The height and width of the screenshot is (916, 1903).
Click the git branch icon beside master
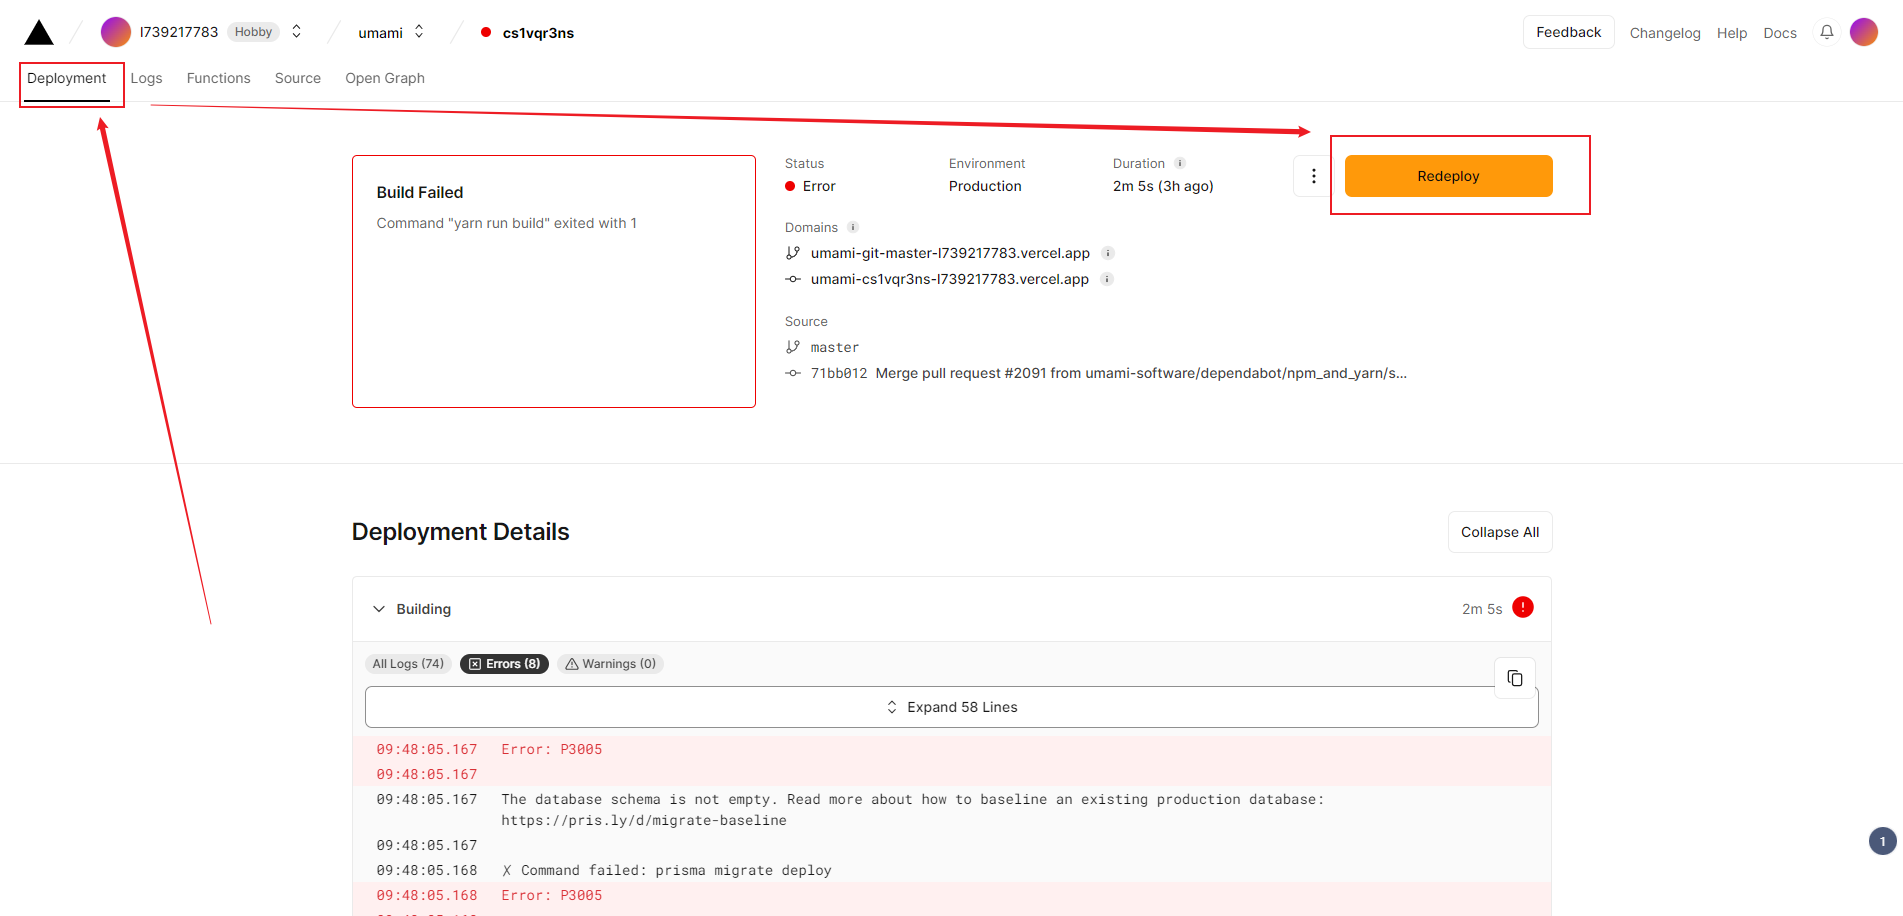click(x=793, y=347)
